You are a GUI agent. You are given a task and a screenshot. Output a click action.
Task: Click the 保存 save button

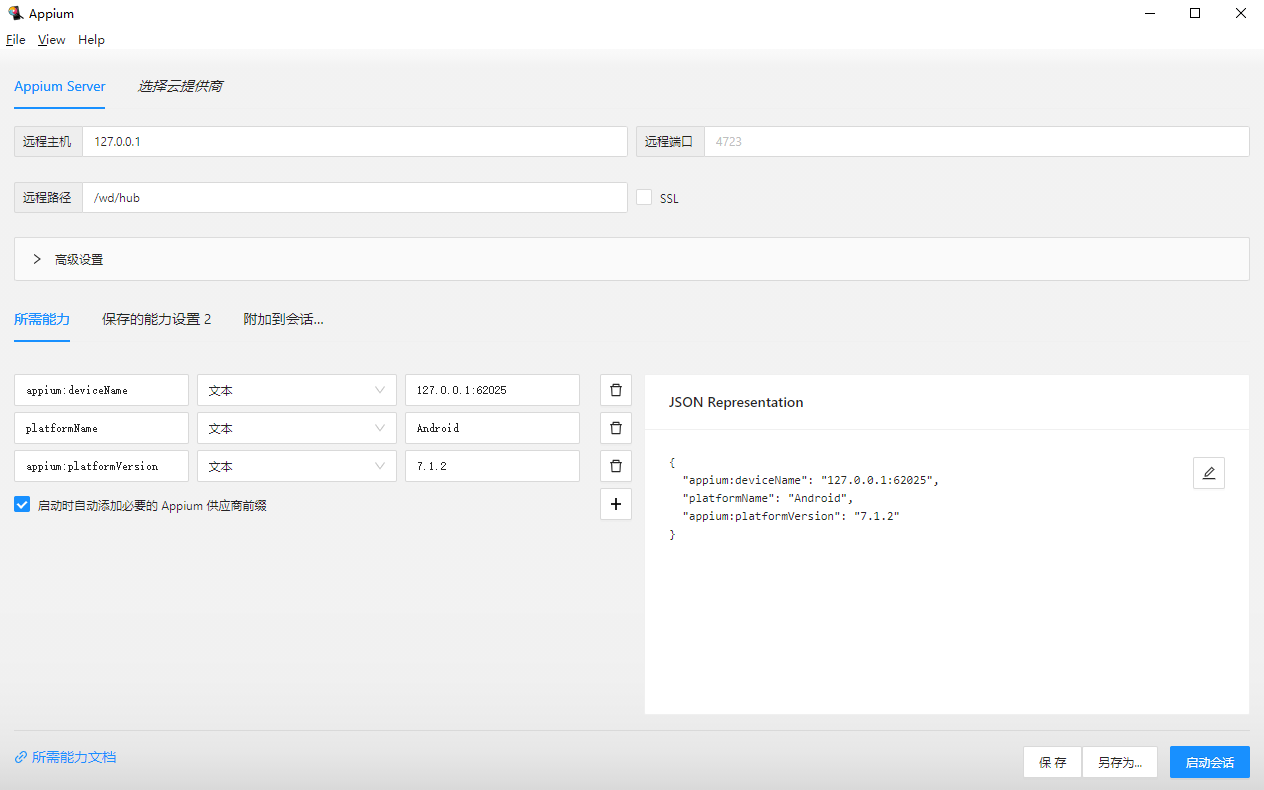click(1053, 762)
